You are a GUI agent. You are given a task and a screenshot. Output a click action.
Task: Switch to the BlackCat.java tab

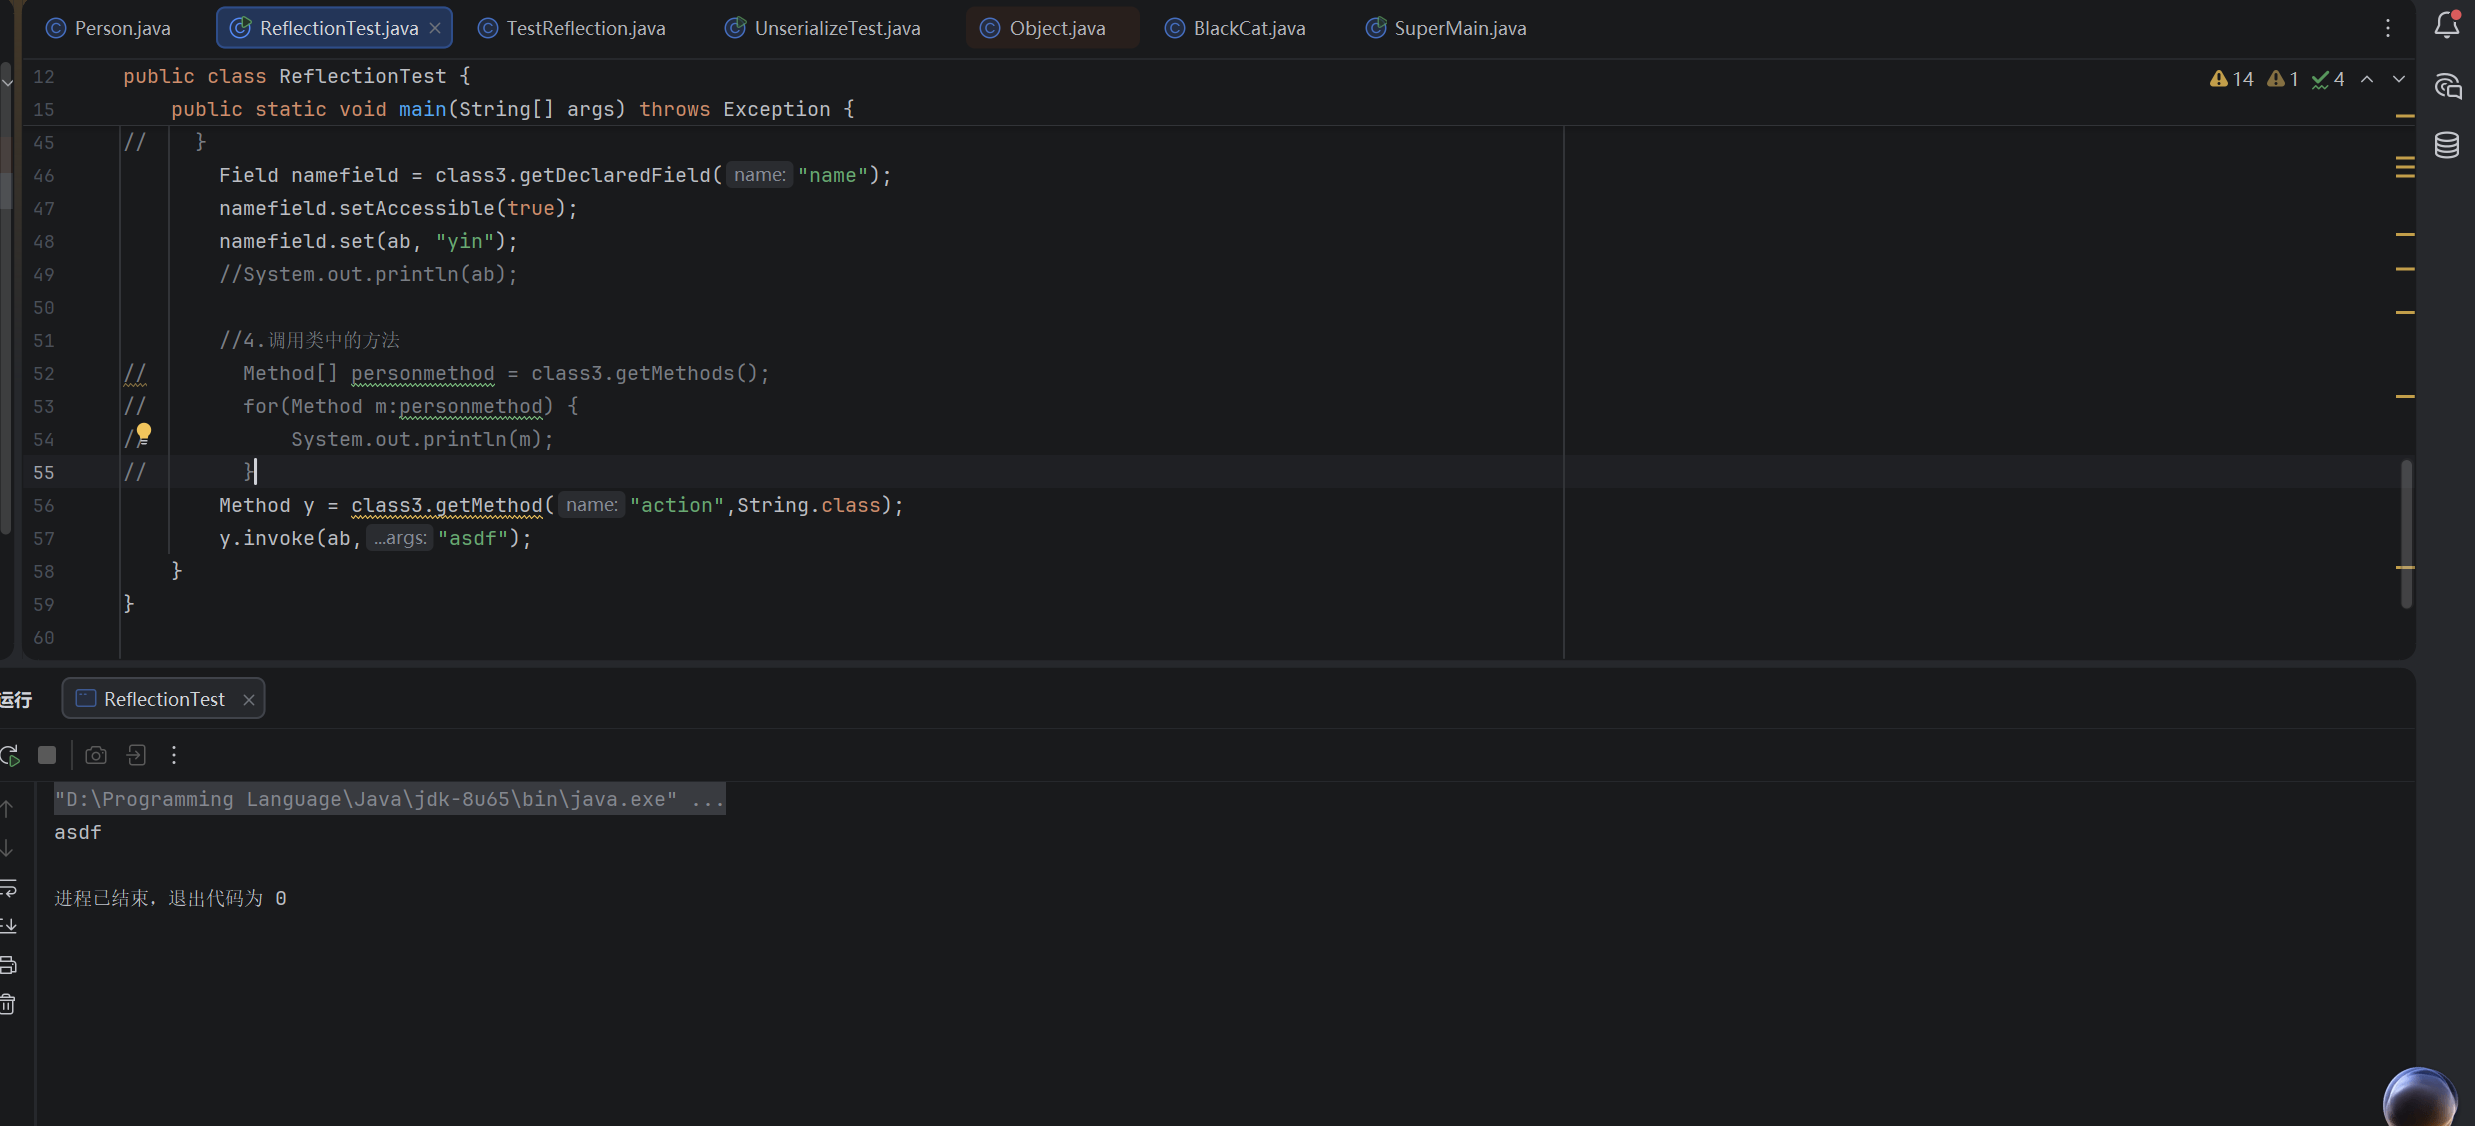pyautogui.click(x=1236, y=28)
